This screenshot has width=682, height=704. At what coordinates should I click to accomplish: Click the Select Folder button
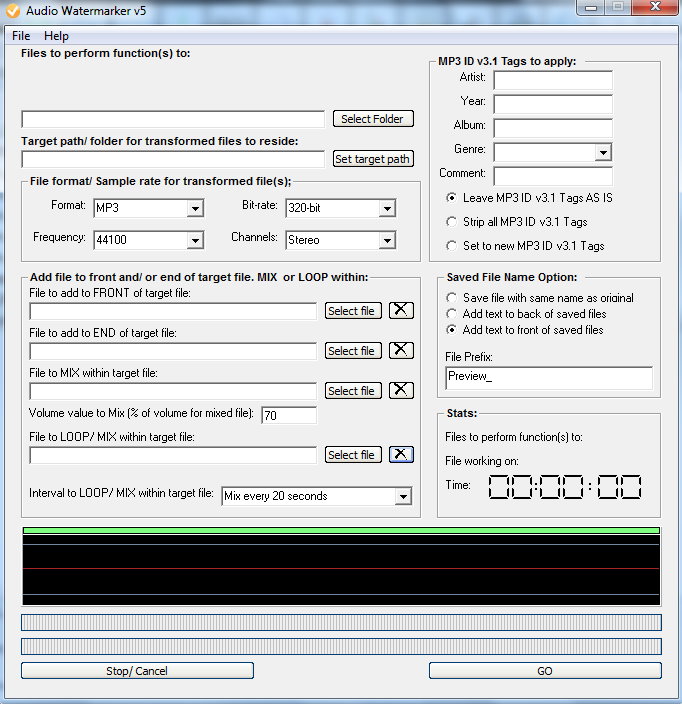372,119
